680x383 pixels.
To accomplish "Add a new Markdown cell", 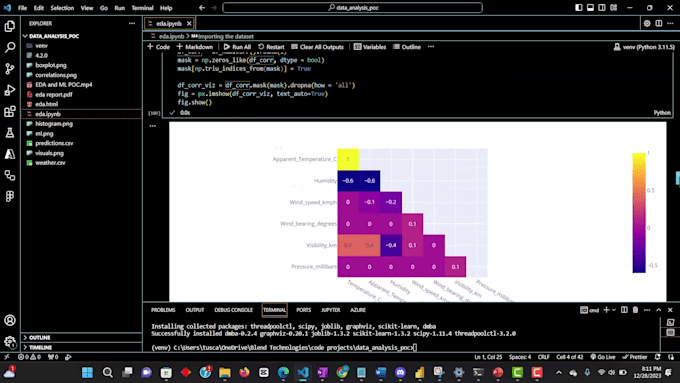I will pos(194,47).
